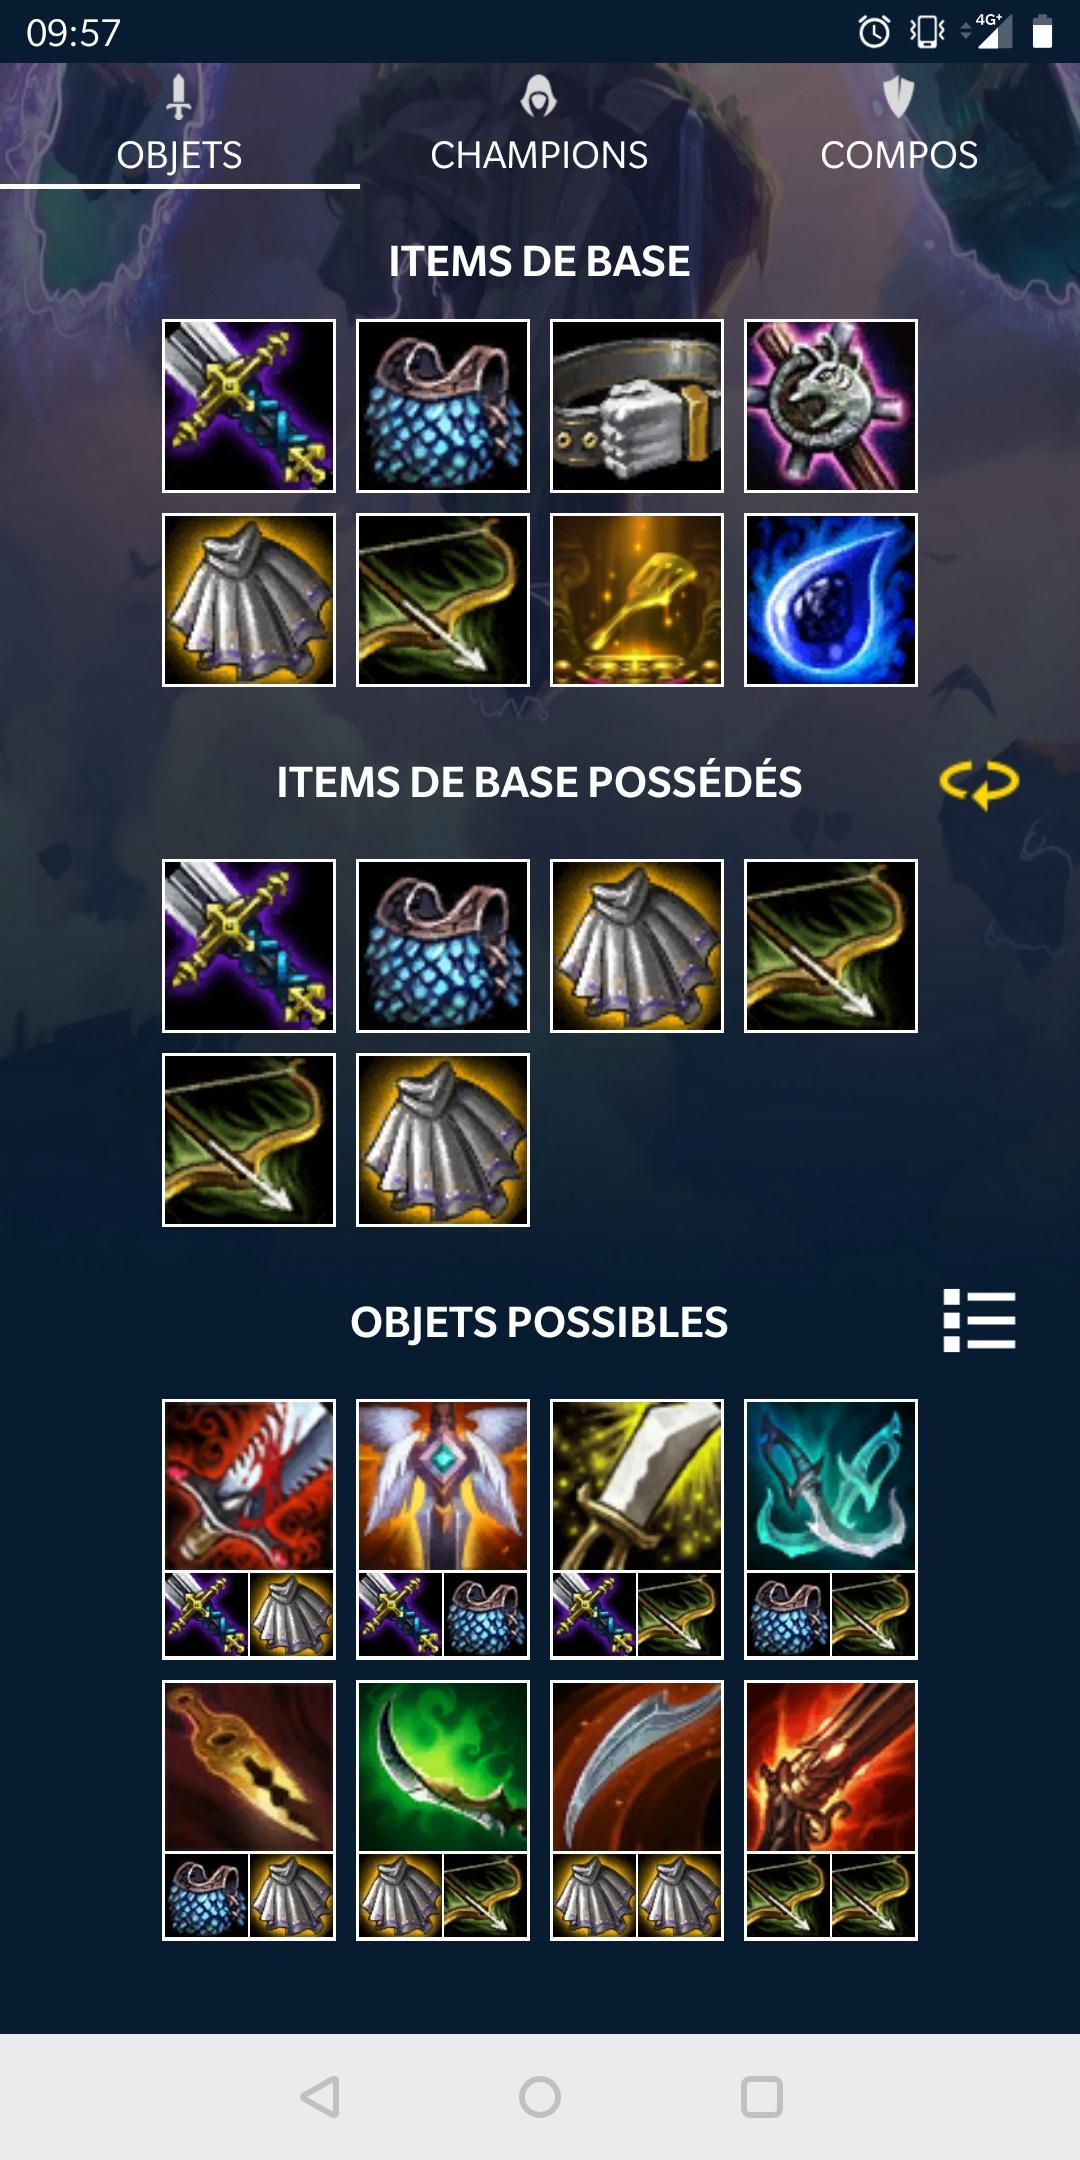Select the Tear of the Goddess item
This screenshot has width=1080, height=2160.
coord(831,600)
